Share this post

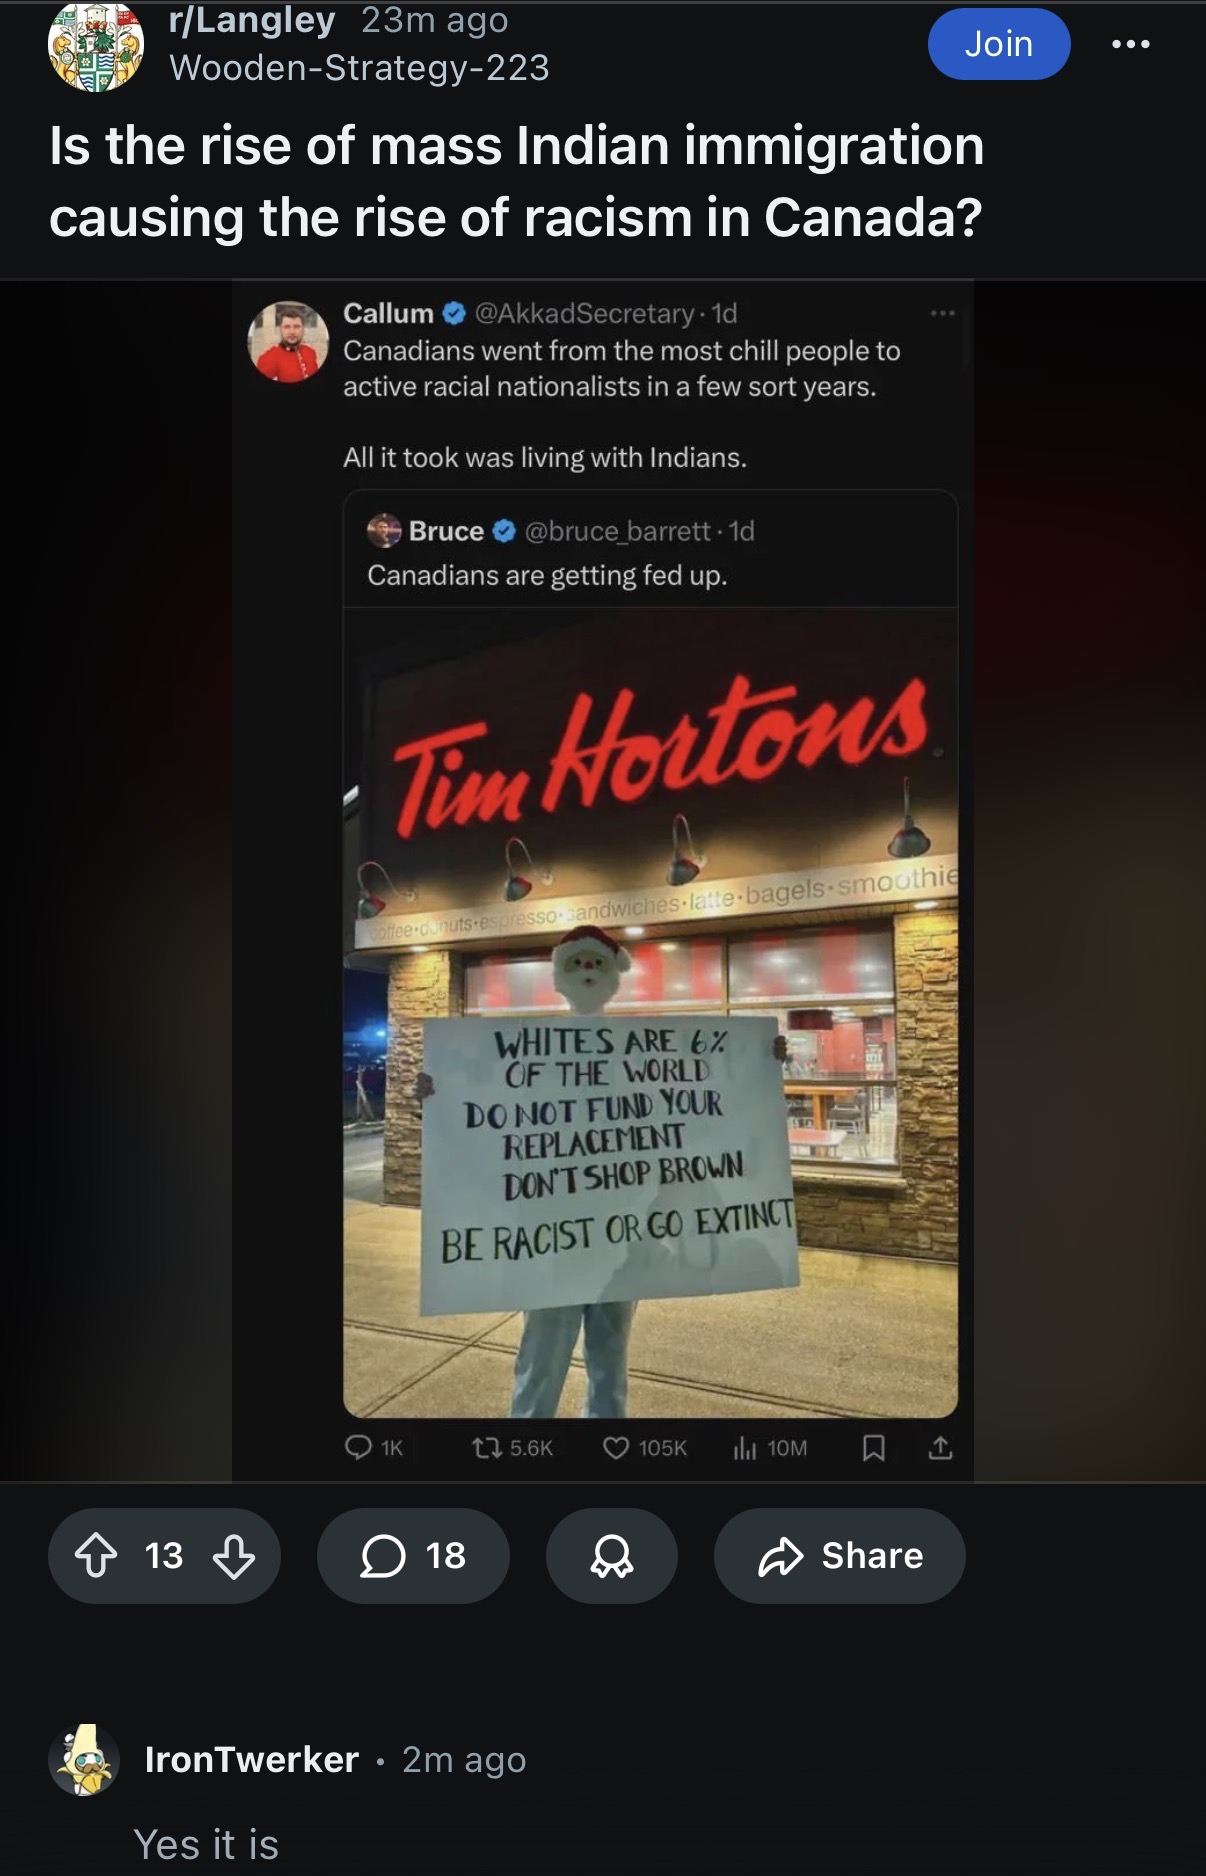tap(839, 1556)
